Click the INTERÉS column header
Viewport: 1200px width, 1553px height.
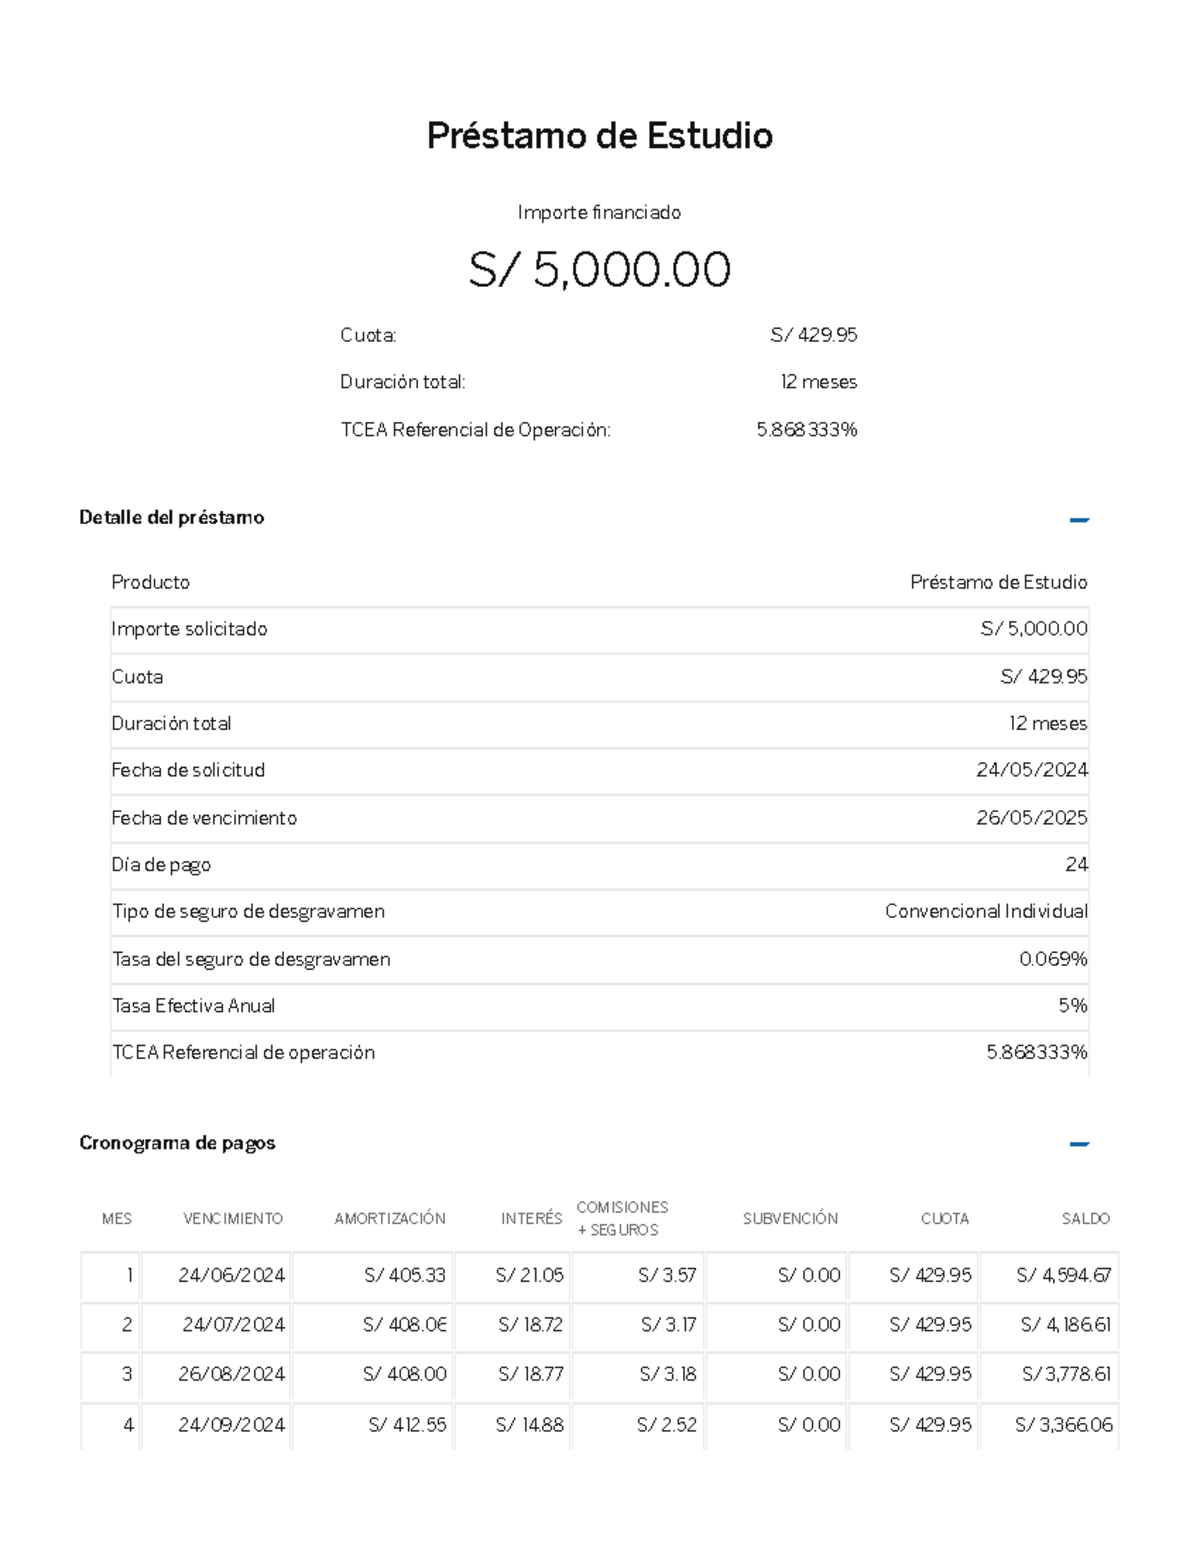532,1219
